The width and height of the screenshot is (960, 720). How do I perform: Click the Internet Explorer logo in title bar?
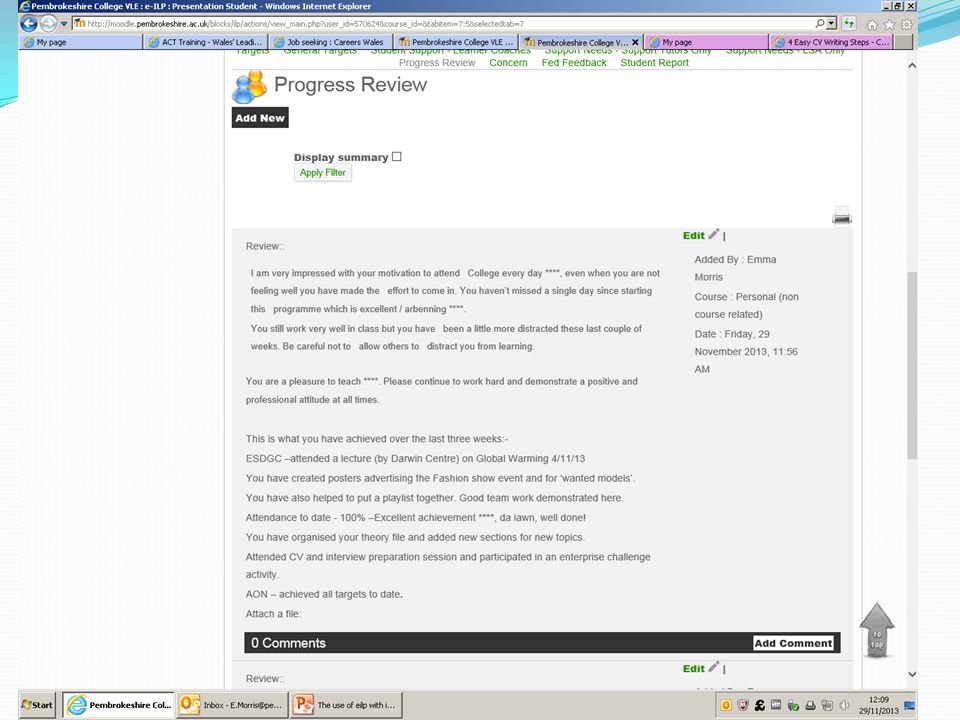[24, 6]
